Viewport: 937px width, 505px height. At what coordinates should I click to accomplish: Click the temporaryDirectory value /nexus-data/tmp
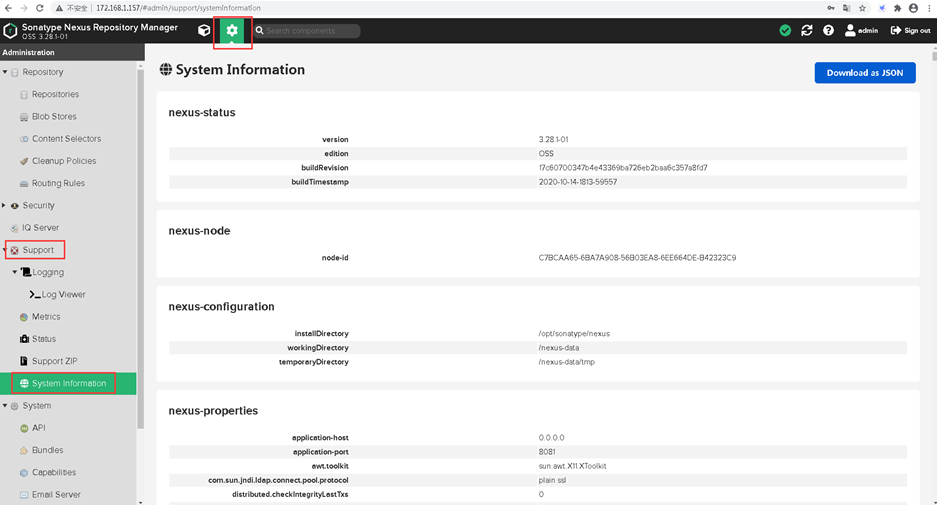pos(566,362)
